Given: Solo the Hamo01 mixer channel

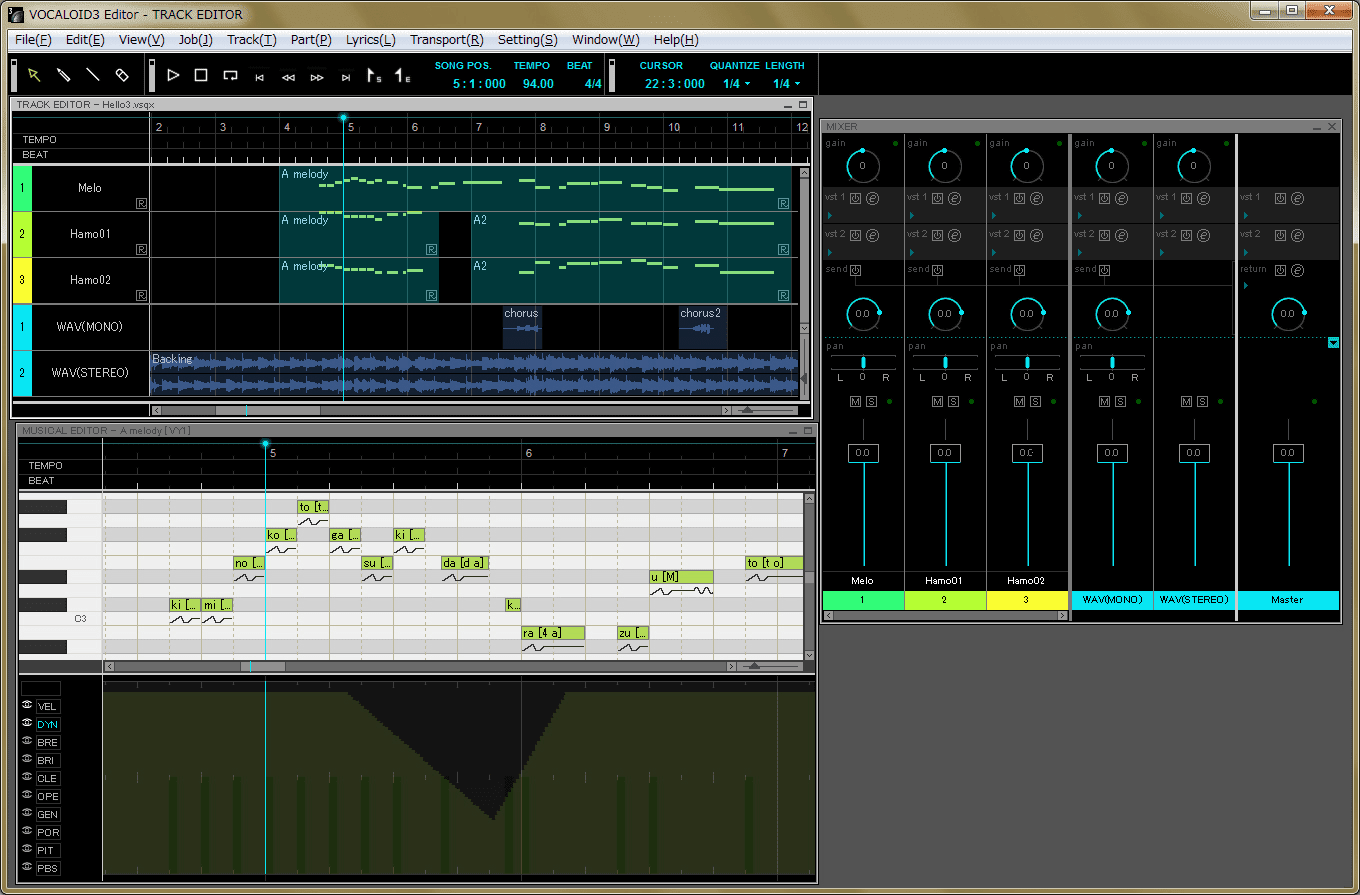Looking at the screenshot, I should (x=953, y=402).
